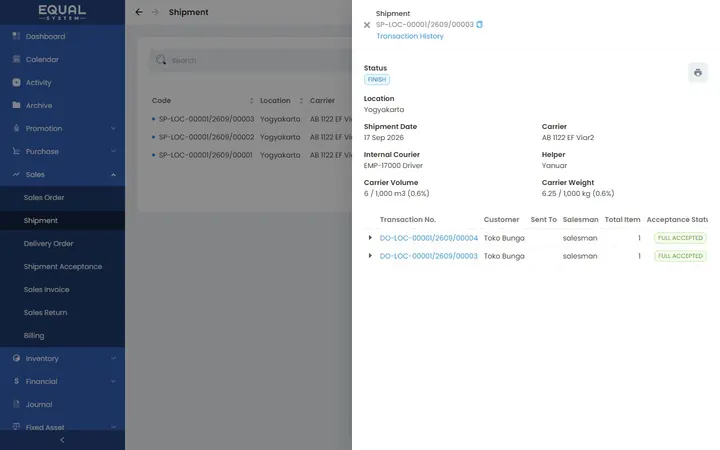Click the search magnifier icon
Screen dimensions: 720x450
pyautogui.click(x=161, y=60)
